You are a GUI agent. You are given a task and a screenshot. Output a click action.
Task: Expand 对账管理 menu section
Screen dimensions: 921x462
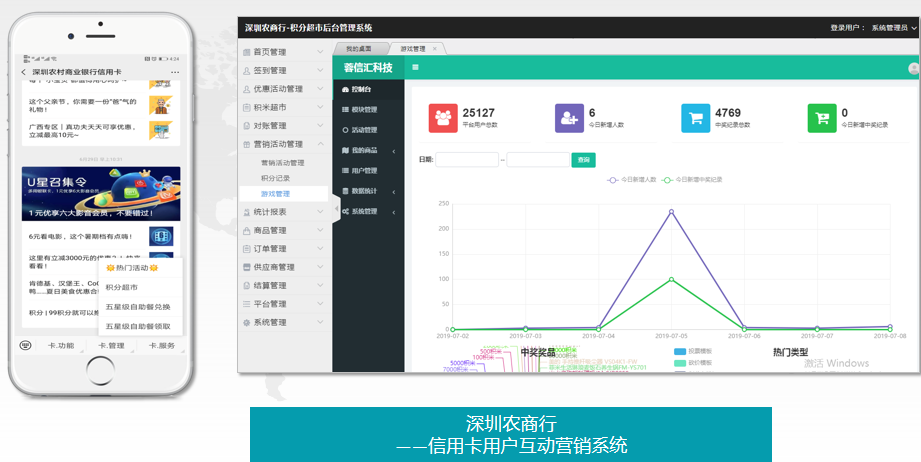pyautogui.click(x=284, y=126)
